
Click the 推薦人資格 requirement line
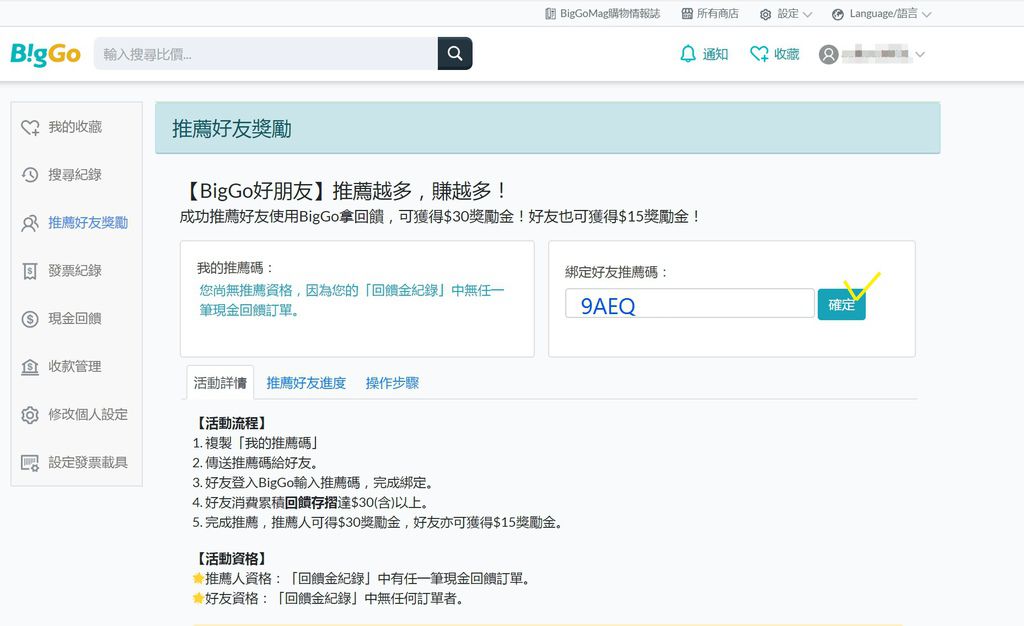(x=362, y=578)
